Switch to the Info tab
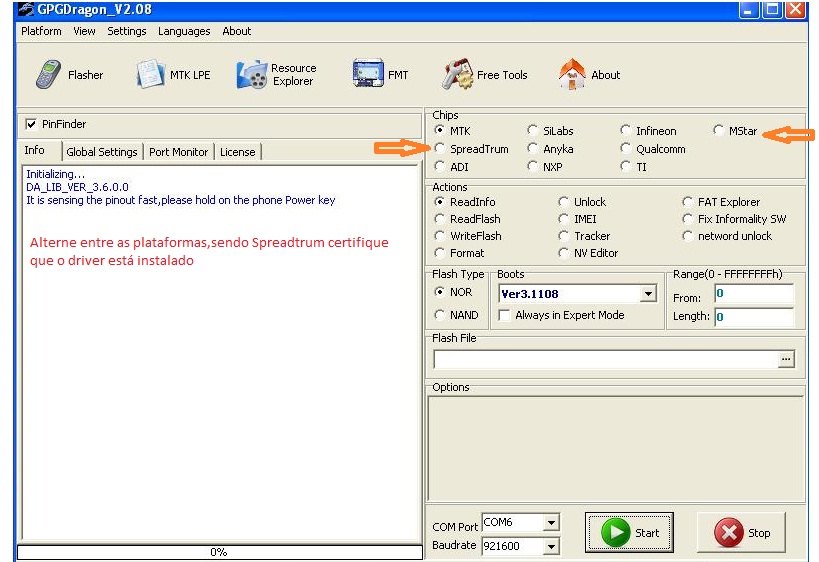This screenshot has width=819, height=562. [40, 150]
